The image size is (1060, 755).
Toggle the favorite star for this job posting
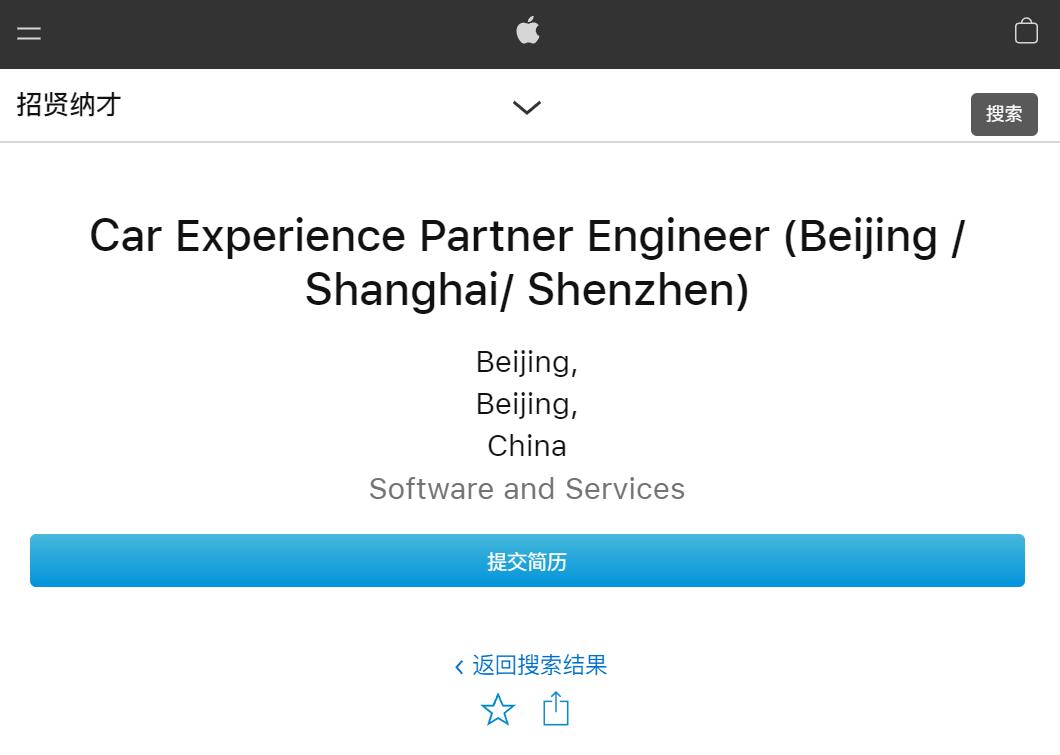pyautogui.click(x=498, y=709)
